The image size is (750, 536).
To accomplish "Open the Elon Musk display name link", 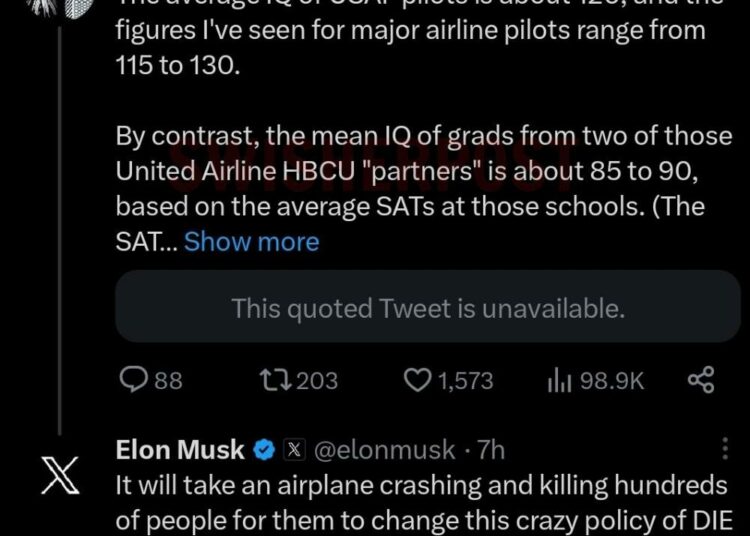I will [x=180, y=450].
